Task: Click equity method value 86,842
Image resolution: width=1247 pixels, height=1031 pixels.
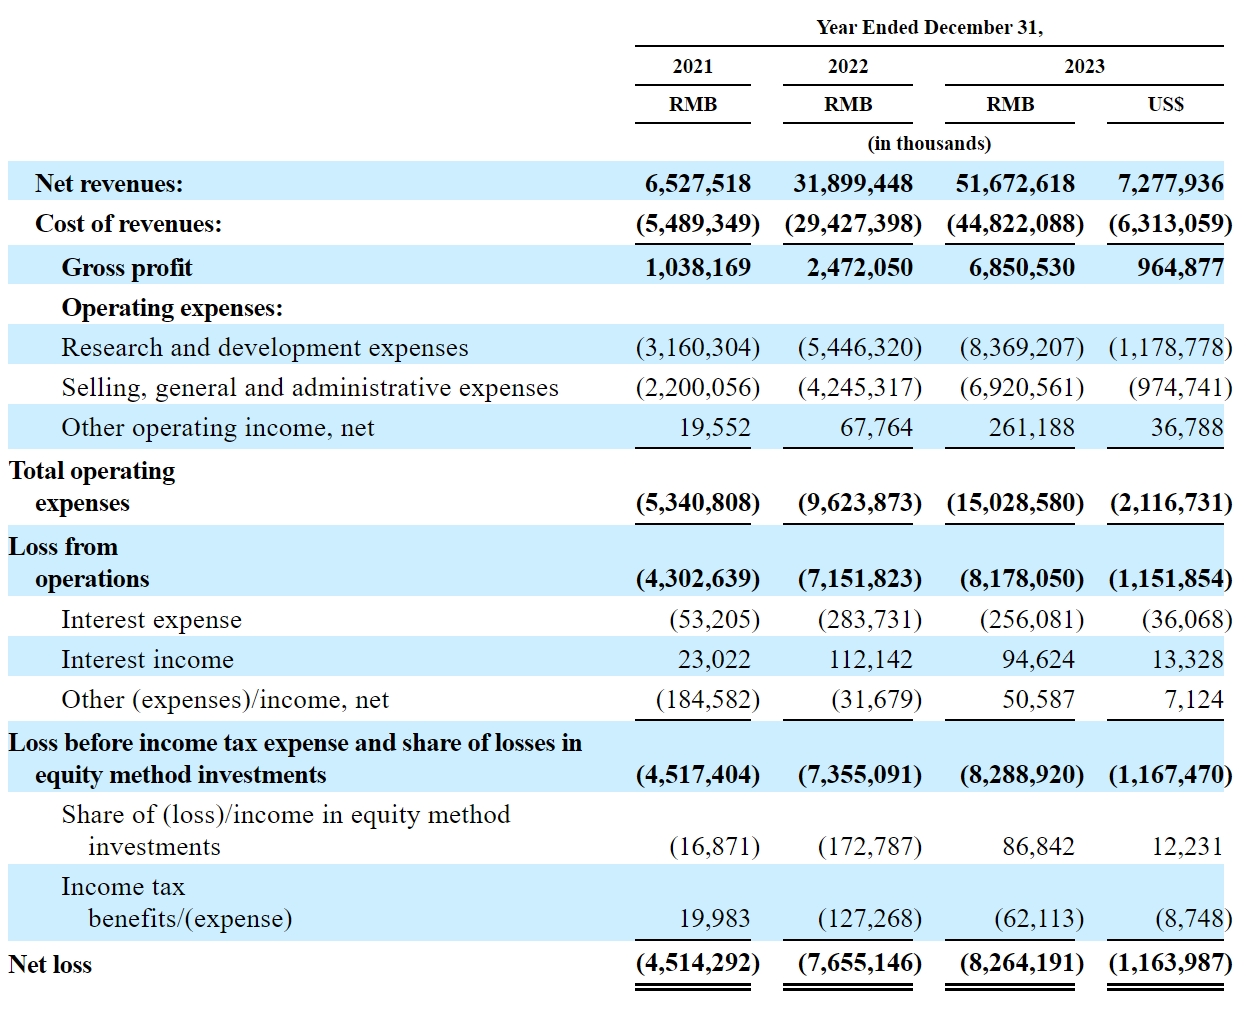Action: tap(1039, 847)
